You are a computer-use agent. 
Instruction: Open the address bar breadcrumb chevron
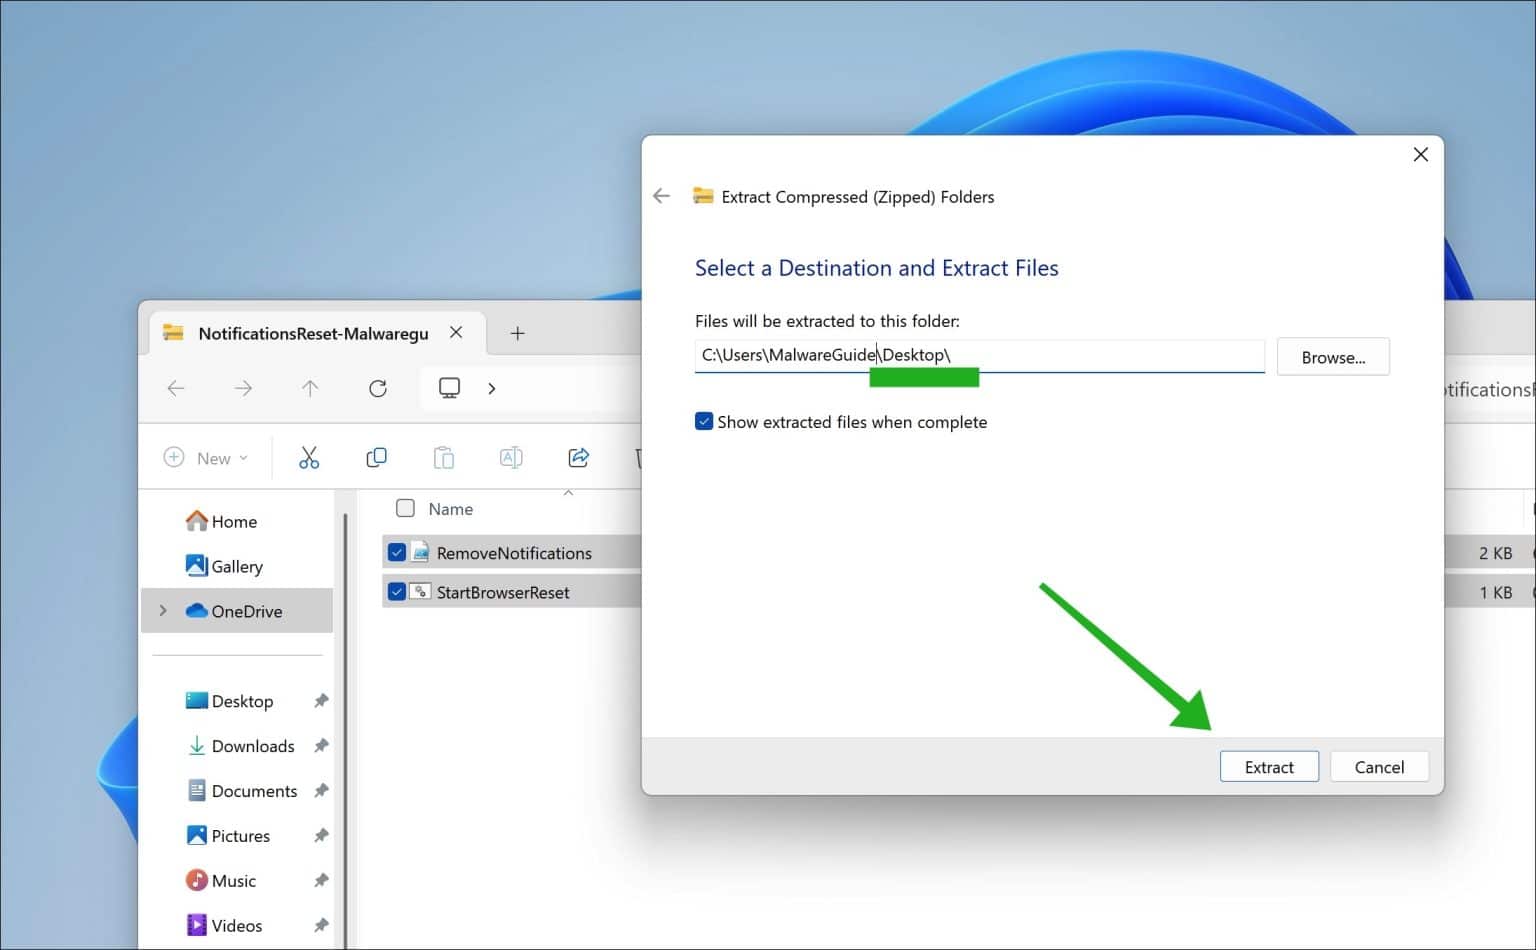click(x=492, y=388)
